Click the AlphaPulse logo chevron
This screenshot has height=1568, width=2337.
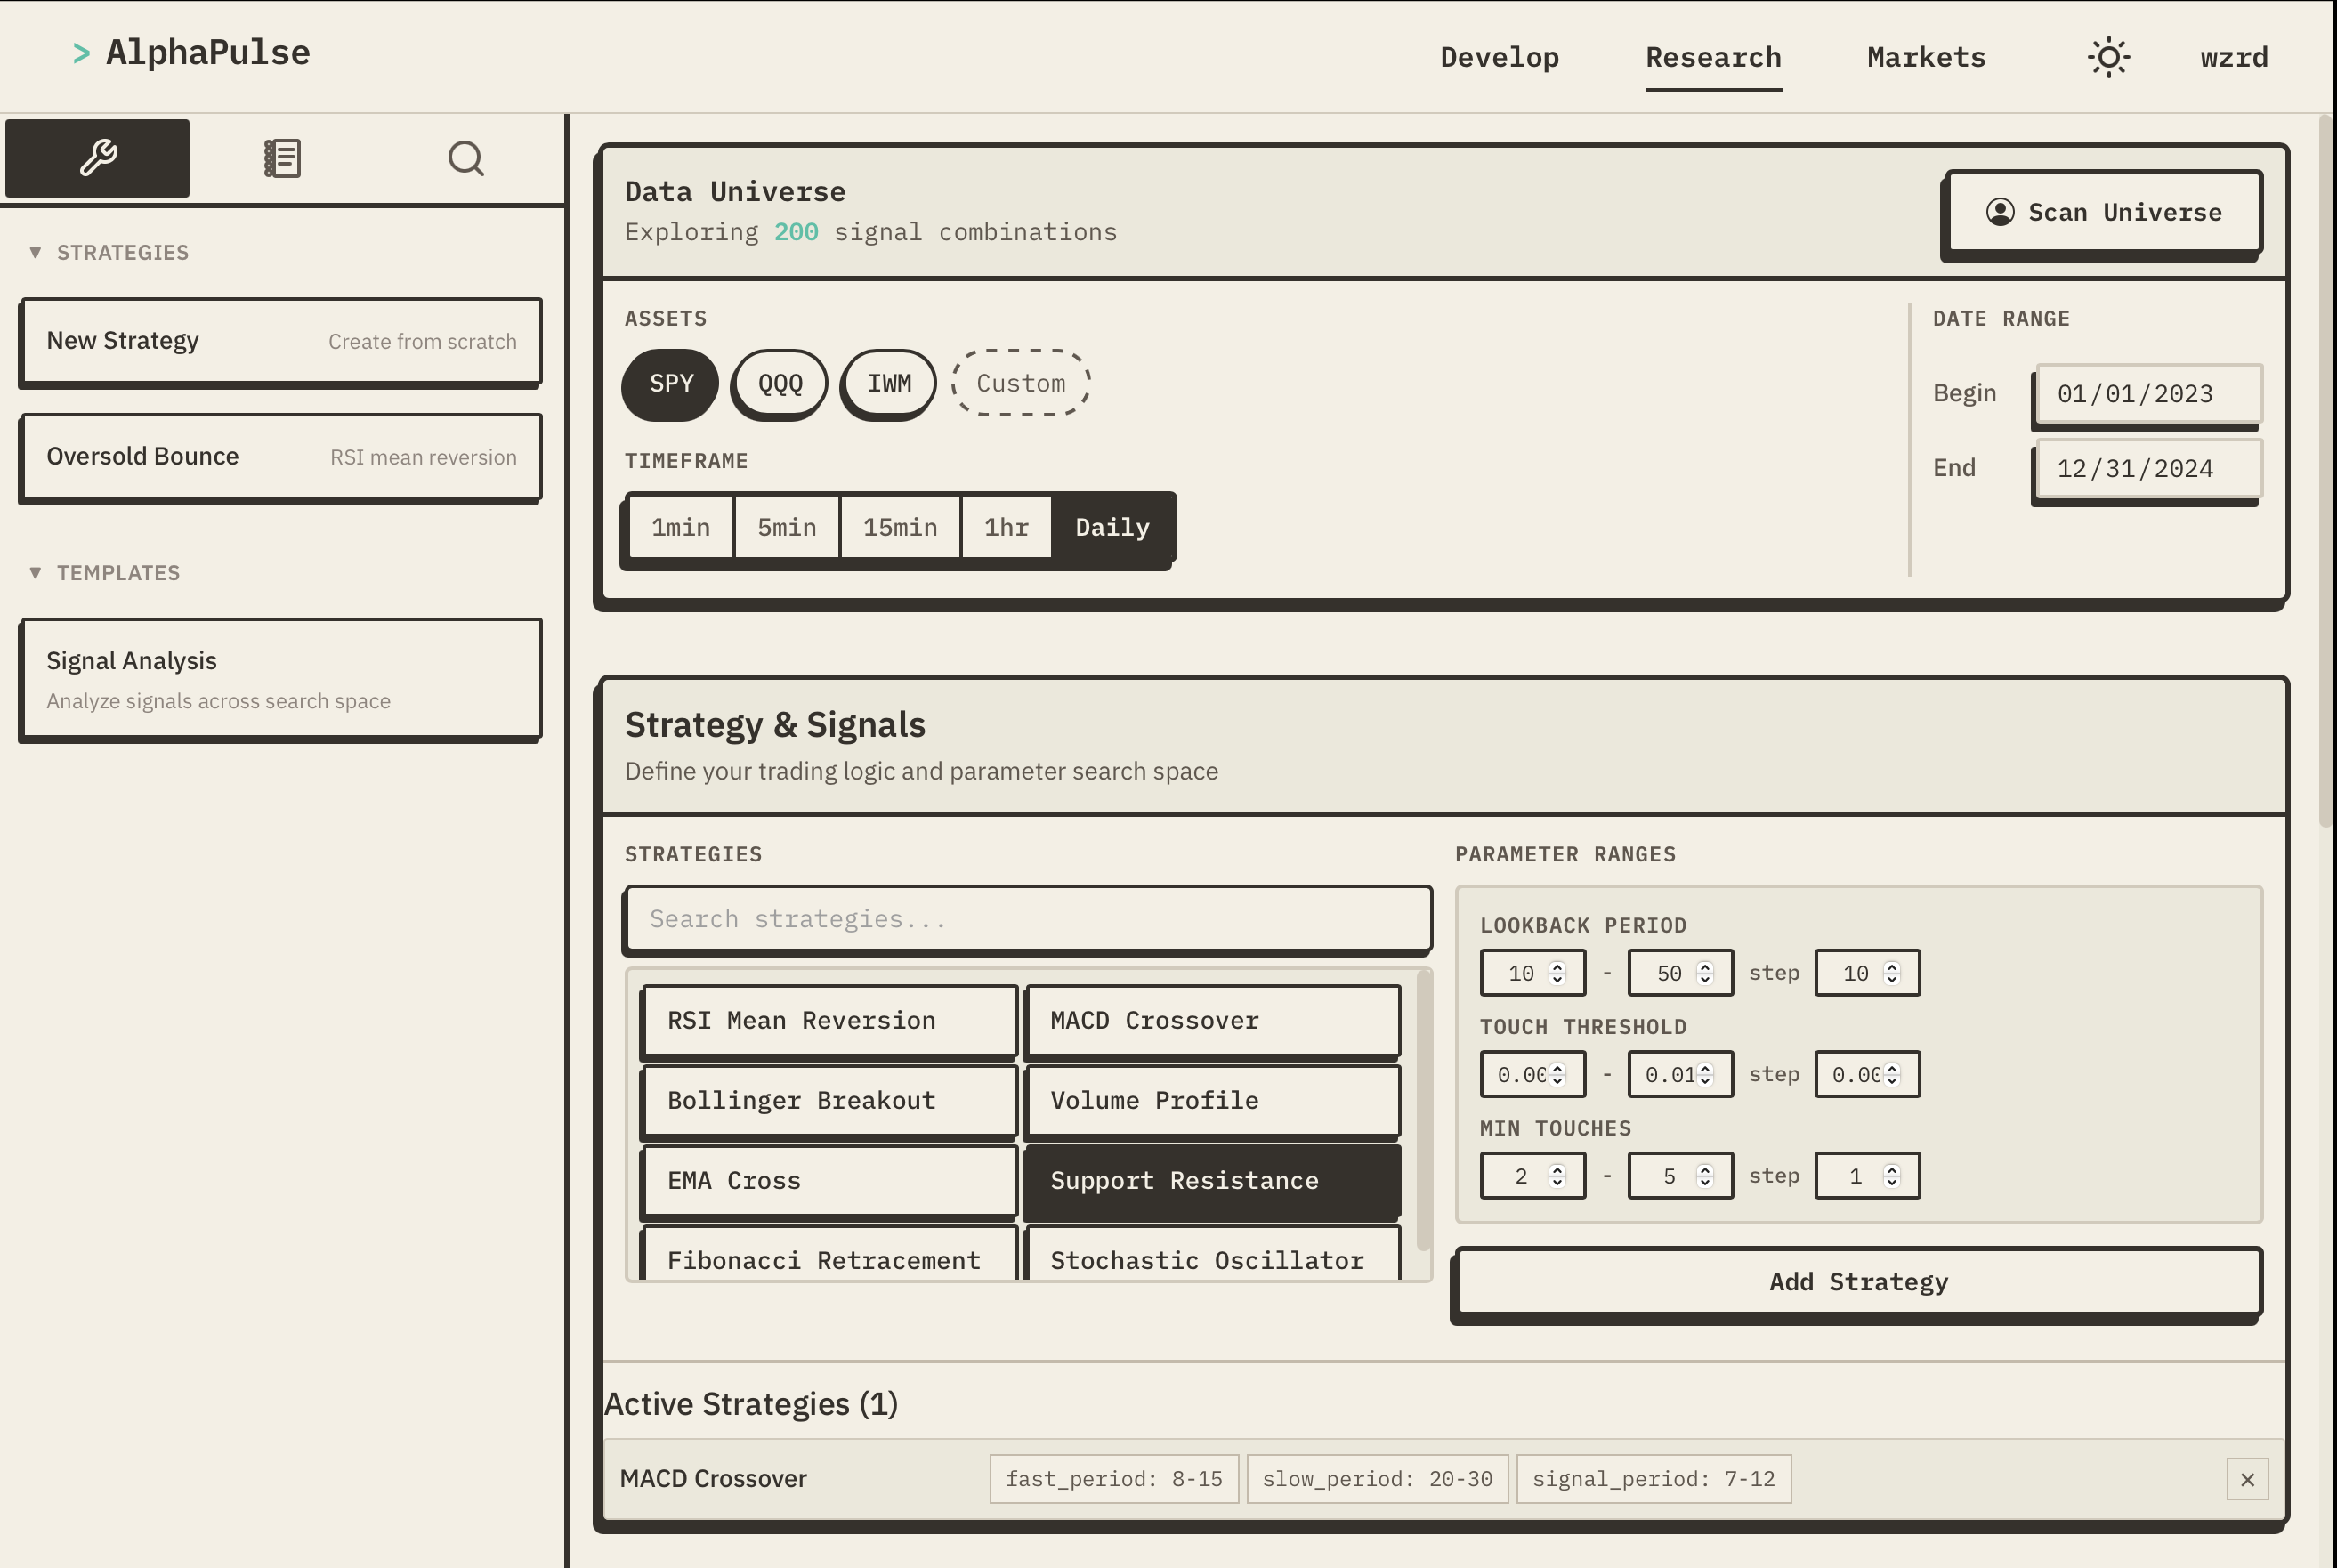82,53
